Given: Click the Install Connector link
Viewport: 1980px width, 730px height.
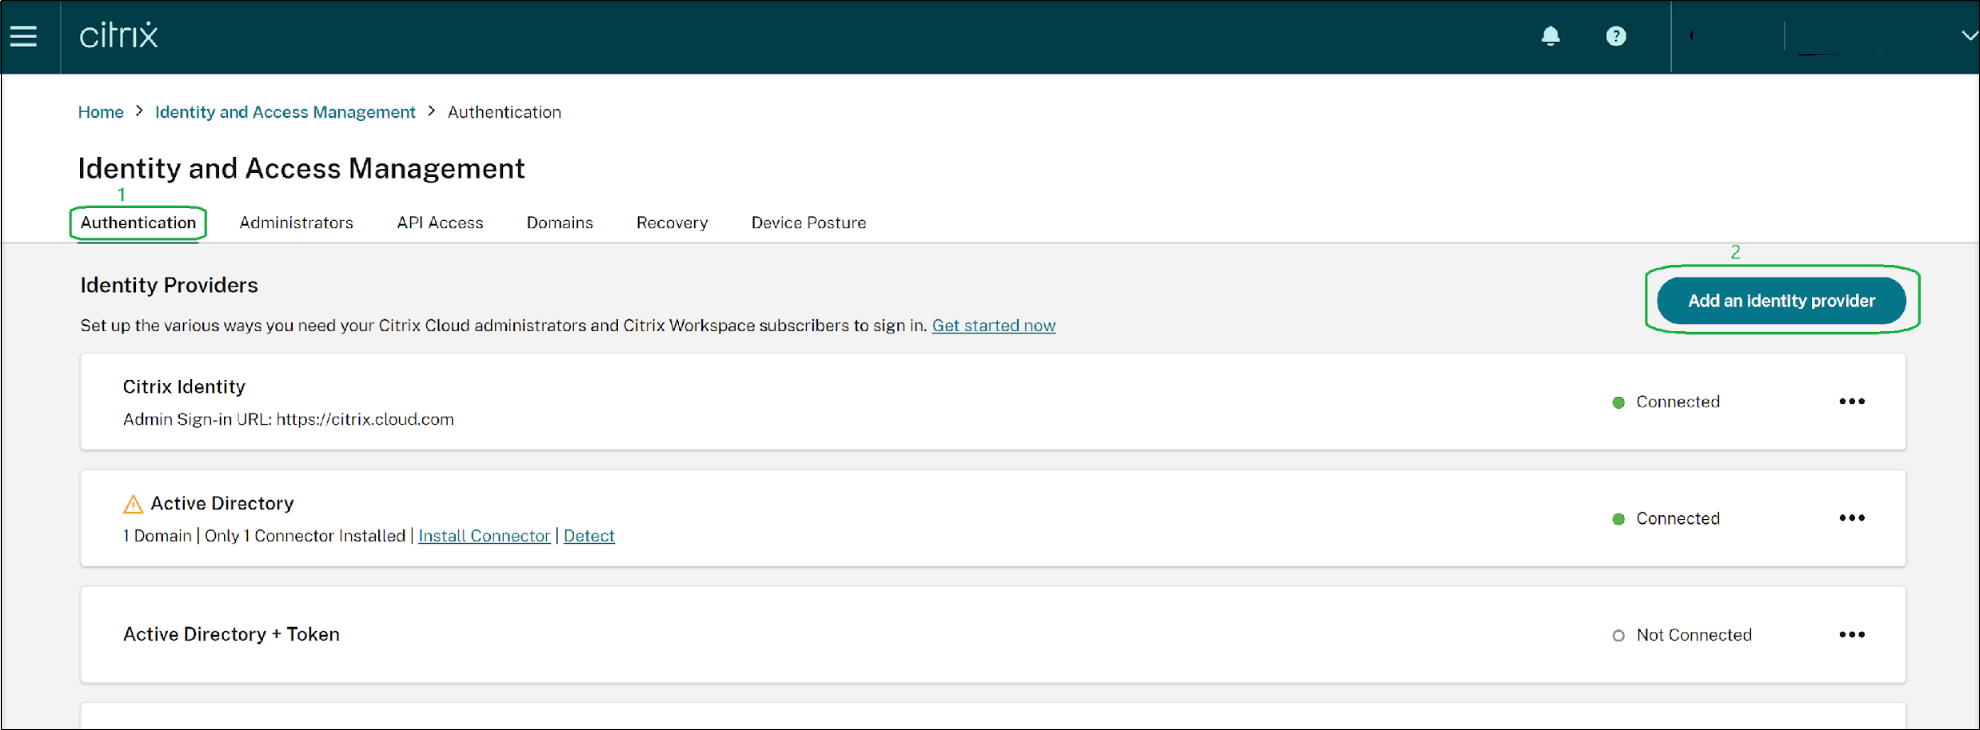Looking at the screenshot, I should click(x=484, y=536).
